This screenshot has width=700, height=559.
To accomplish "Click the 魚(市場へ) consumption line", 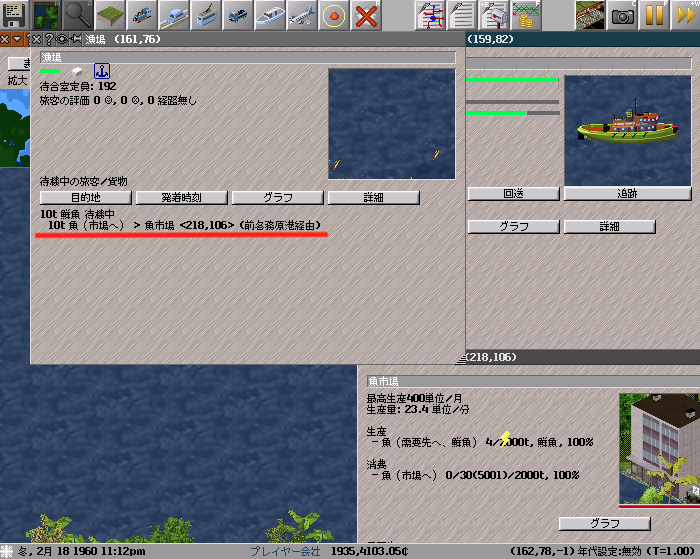I will [475, 476].
